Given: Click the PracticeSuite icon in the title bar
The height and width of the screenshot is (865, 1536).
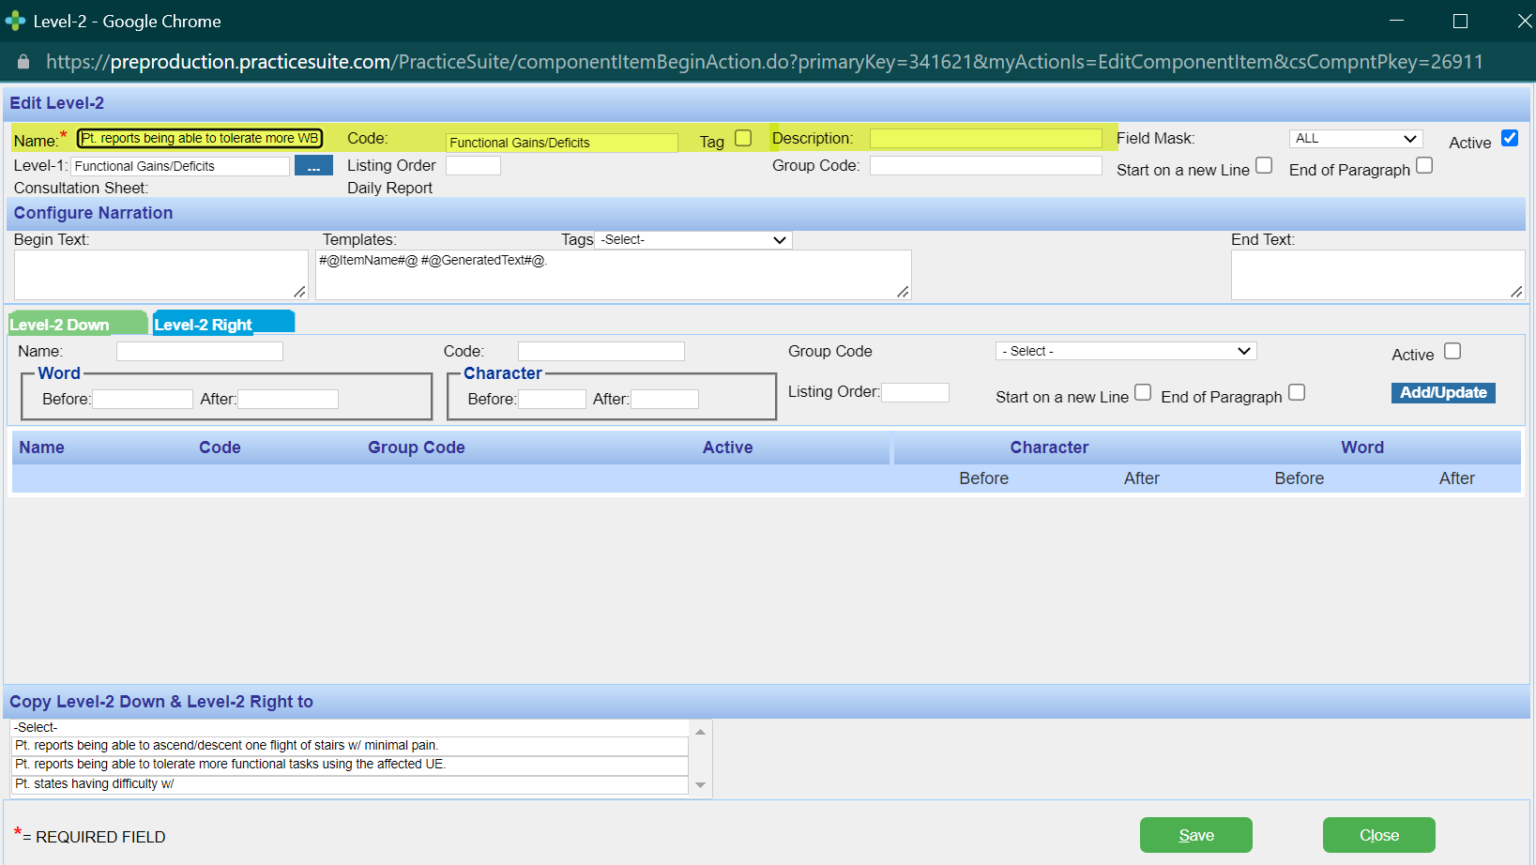Looking at the screenshot, I should 17,19.
